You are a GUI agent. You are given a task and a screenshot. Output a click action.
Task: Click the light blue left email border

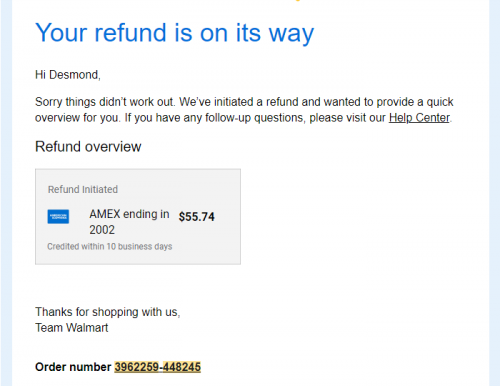pyautogui.click(x=6, y=193)
